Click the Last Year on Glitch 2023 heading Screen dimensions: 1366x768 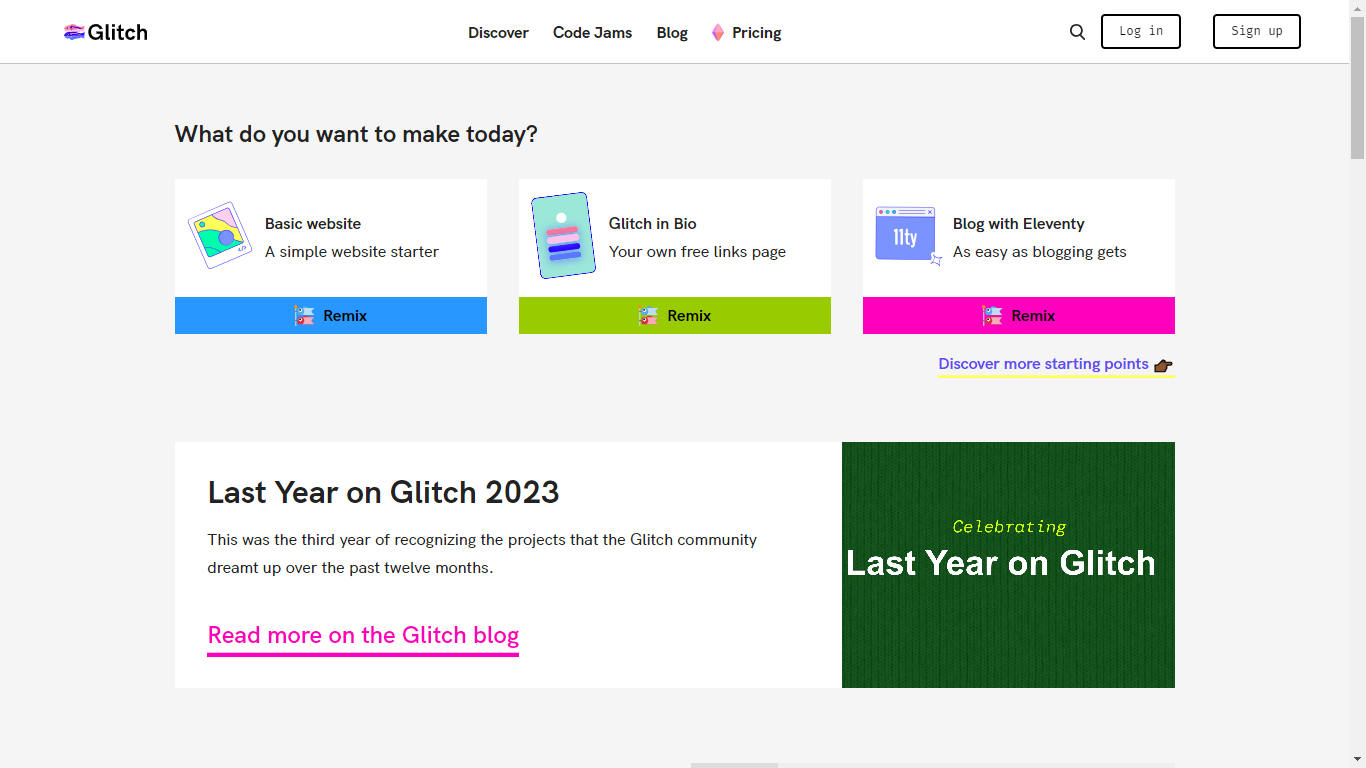point(384,492)
